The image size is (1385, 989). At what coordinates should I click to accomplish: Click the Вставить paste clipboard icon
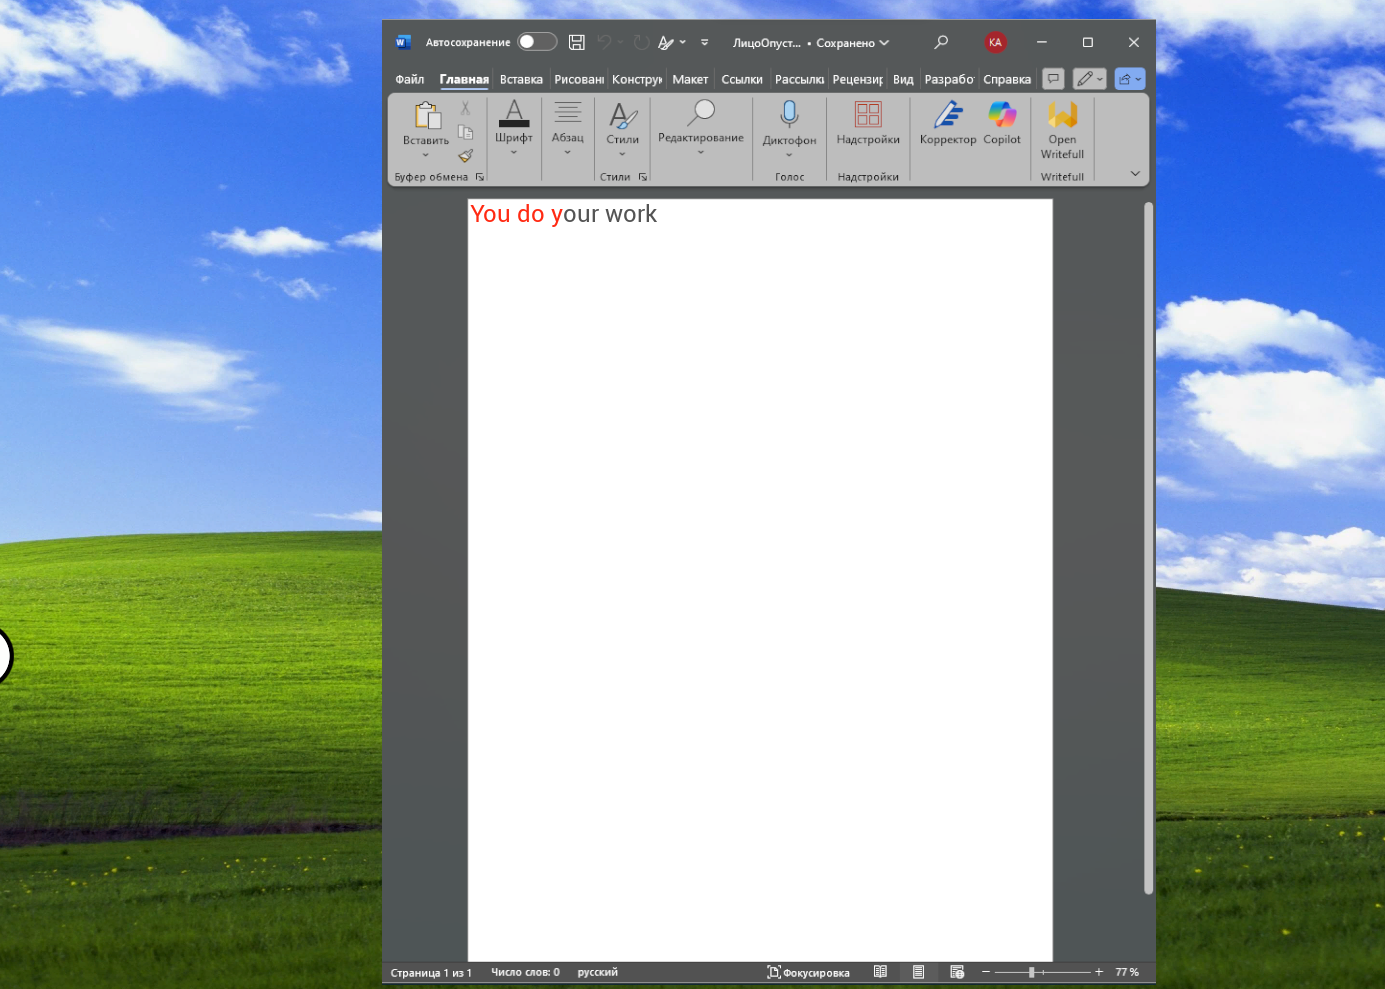point(427,116)
